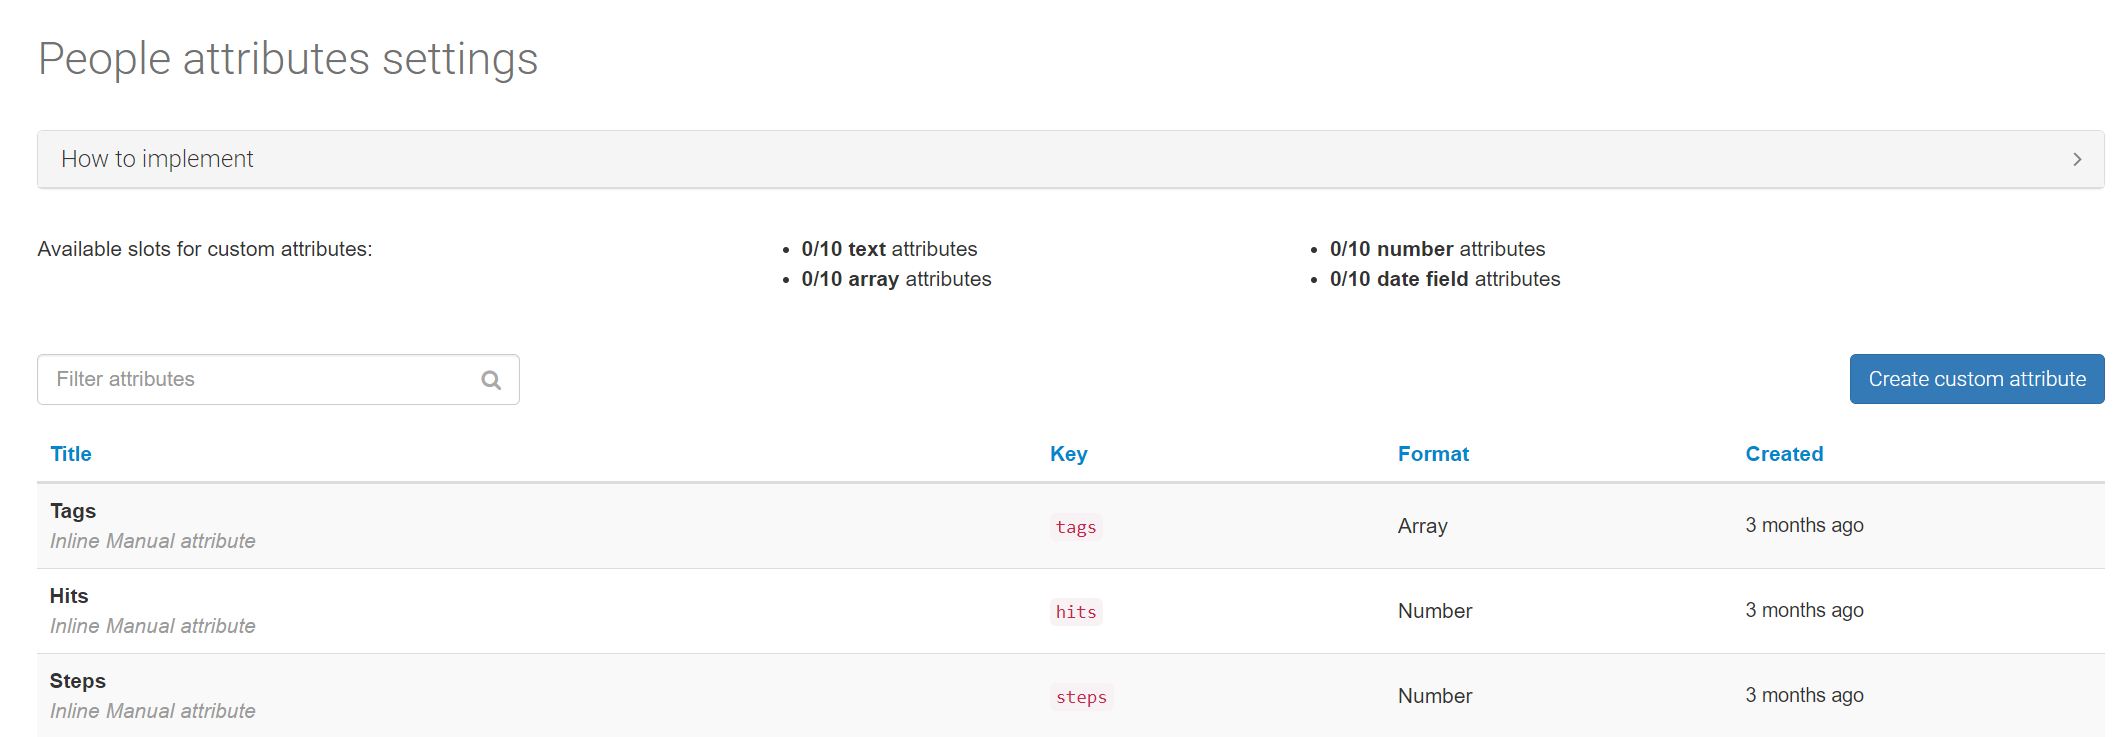Screen dimensions: 2123x737
Task: Click the Number format cell for Steps
Action: 1434,696
